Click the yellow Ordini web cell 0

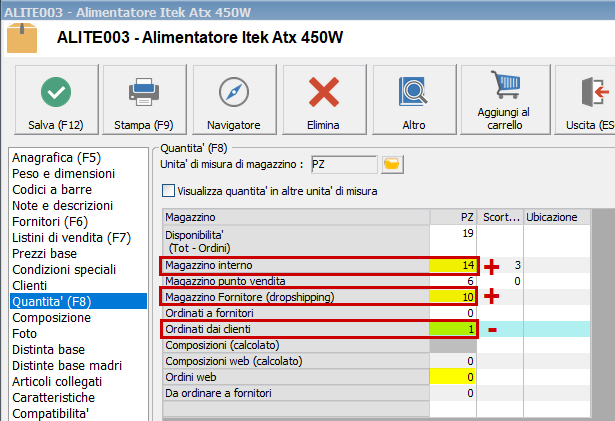click(x=452, y=377)
